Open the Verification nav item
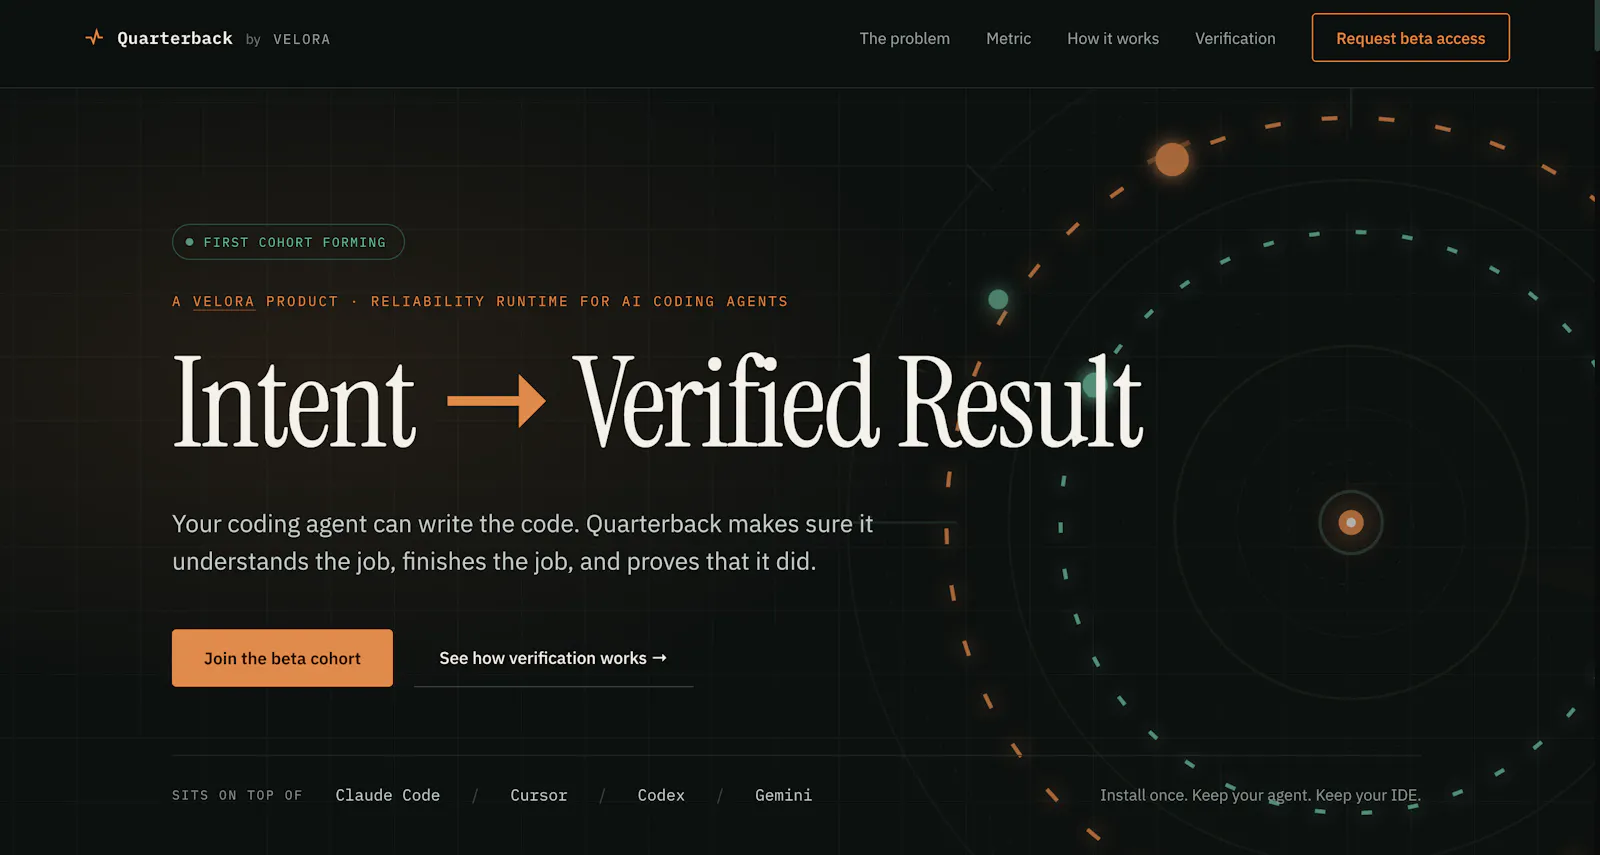Image resolution: width=1600 pixels, height=855 pixels. [x=1235, y=38]
